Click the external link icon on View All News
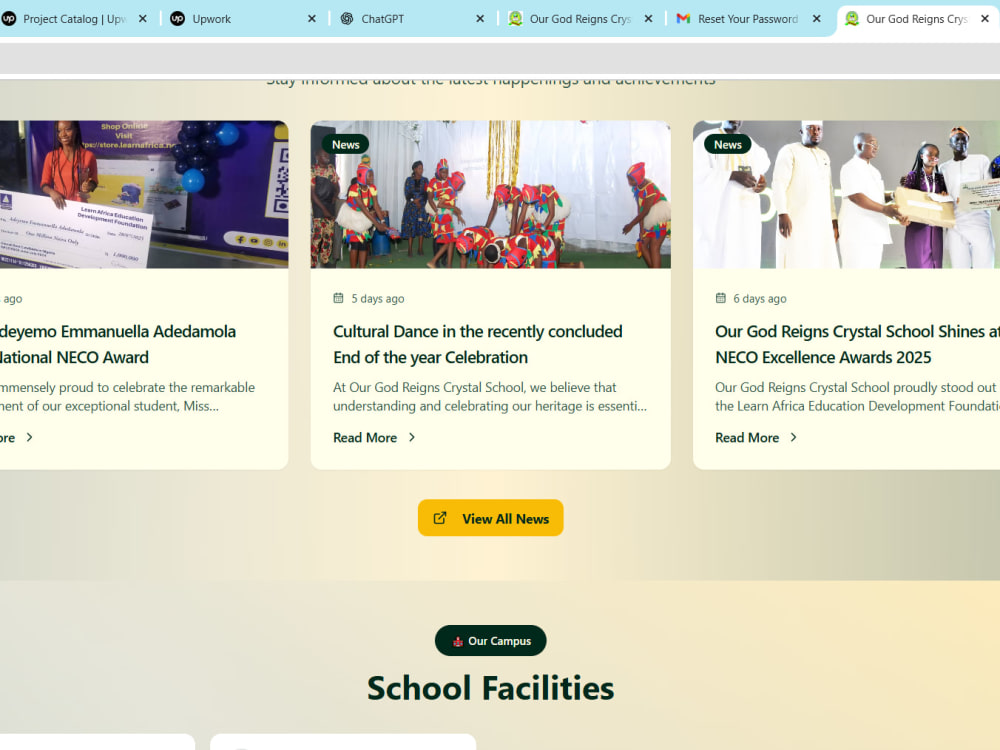 [x=440, y=518]
